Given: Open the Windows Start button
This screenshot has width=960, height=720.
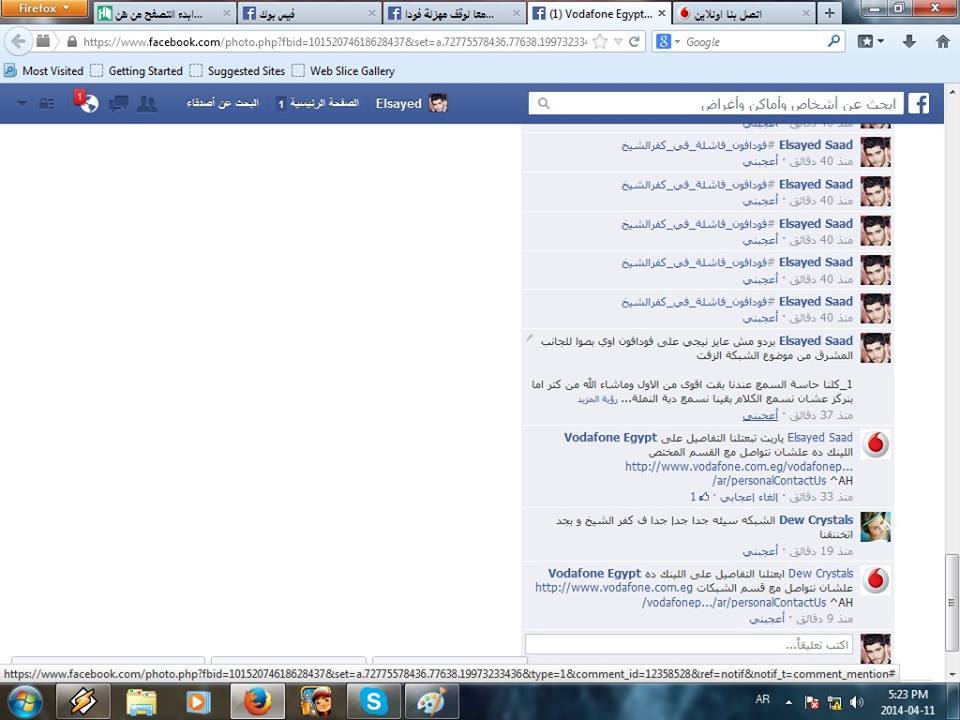Looking at the screenshot, I should [x=23, y=702].
